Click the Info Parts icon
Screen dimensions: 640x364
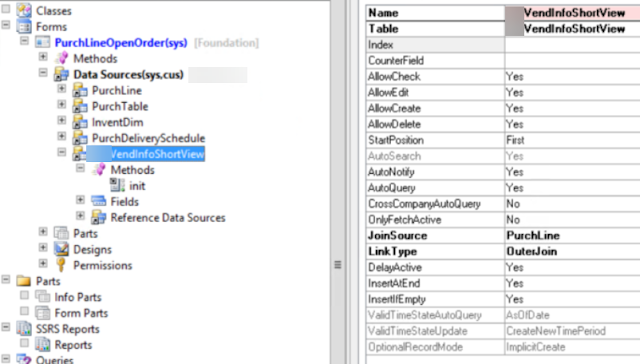tap(42, 297)
